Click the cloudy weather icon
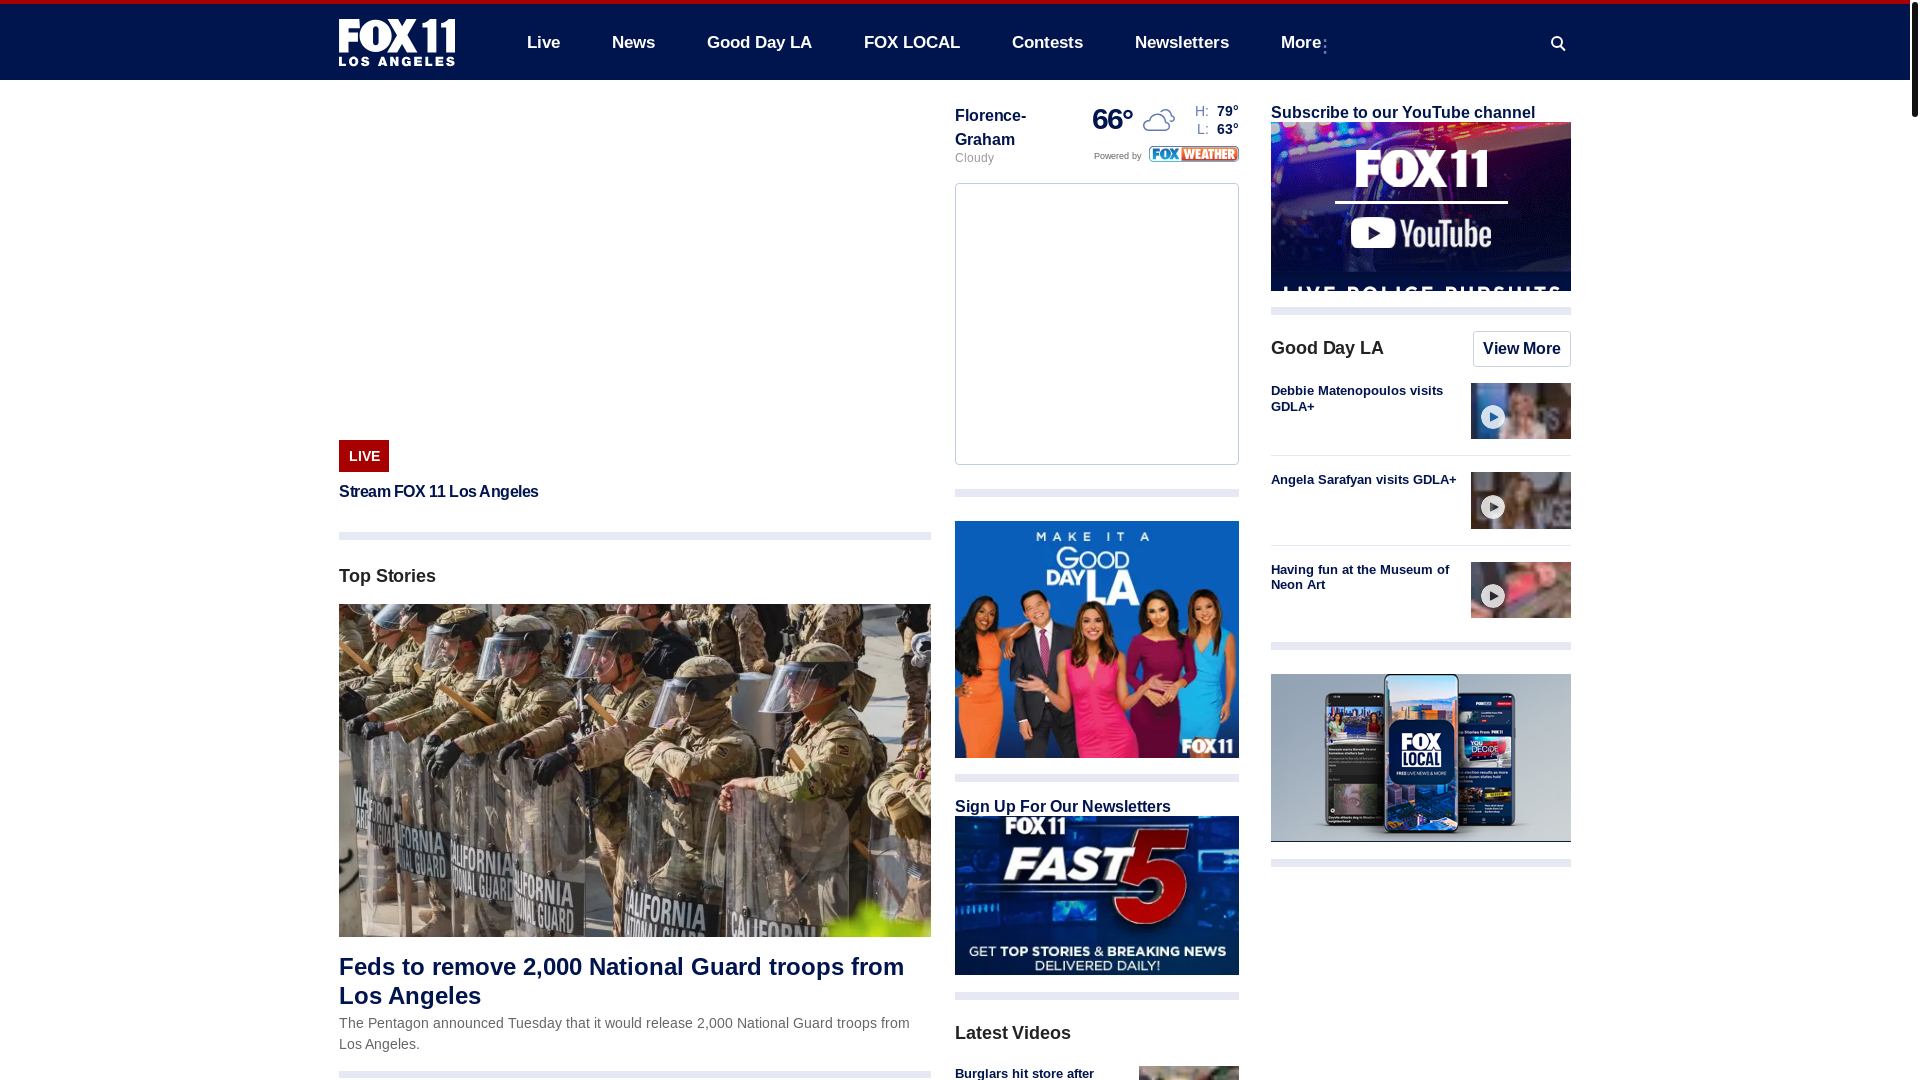 pyautogui.click(x=1158, y=121)
